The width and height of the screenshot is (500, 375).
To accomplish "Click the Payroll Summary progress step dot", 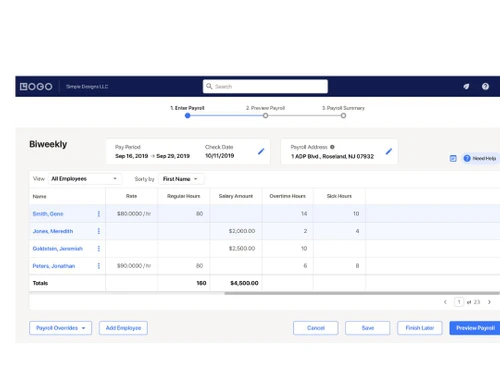I will tap(343, 116).
